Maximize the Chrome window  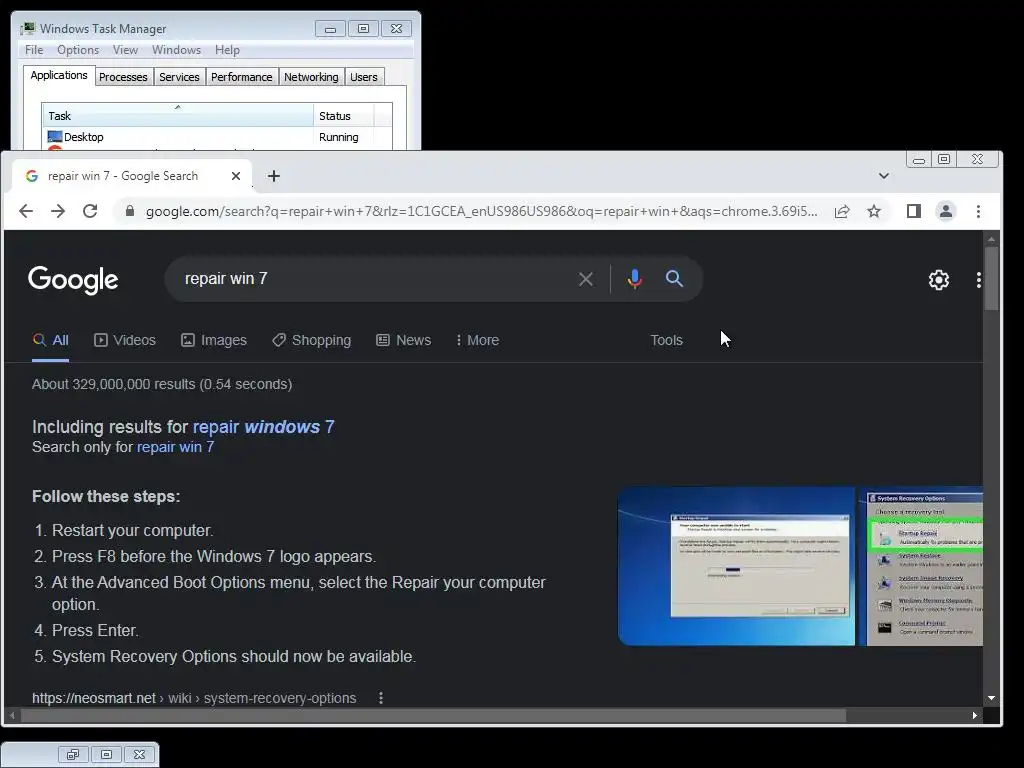944,159
